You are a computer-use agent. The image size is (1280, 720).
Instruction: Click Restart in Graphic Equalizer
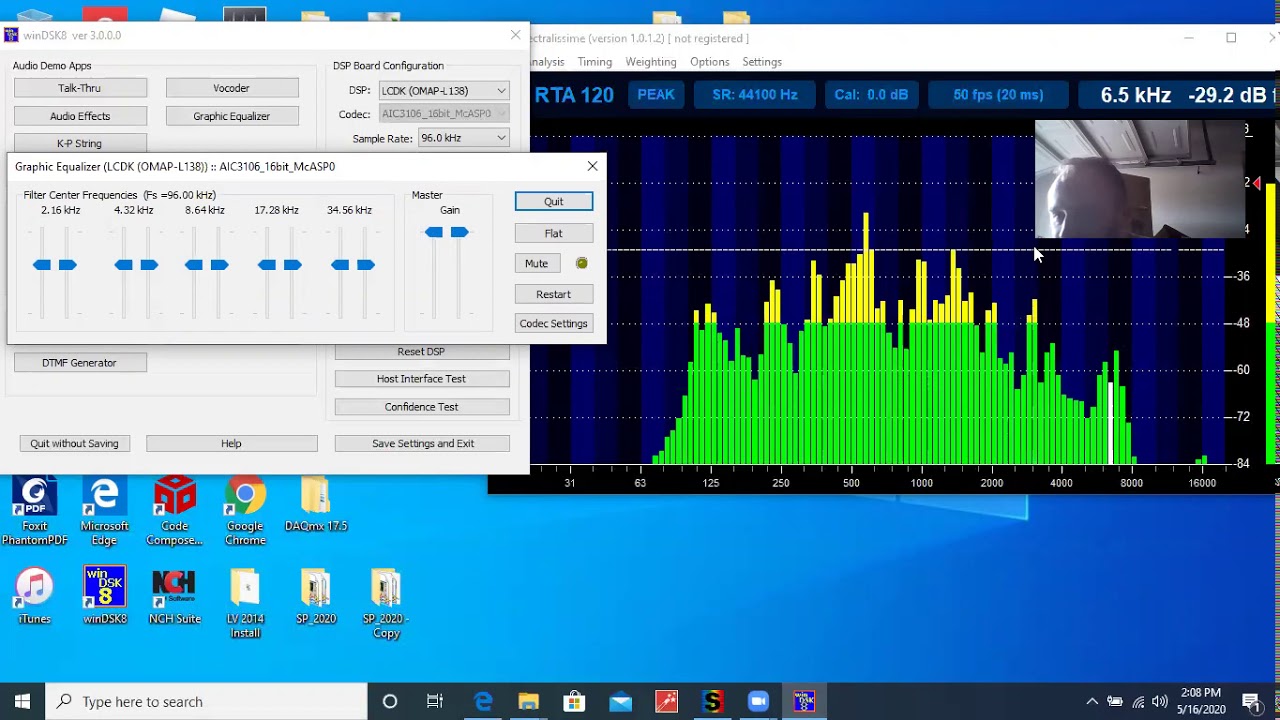click(x=554, y=294)
